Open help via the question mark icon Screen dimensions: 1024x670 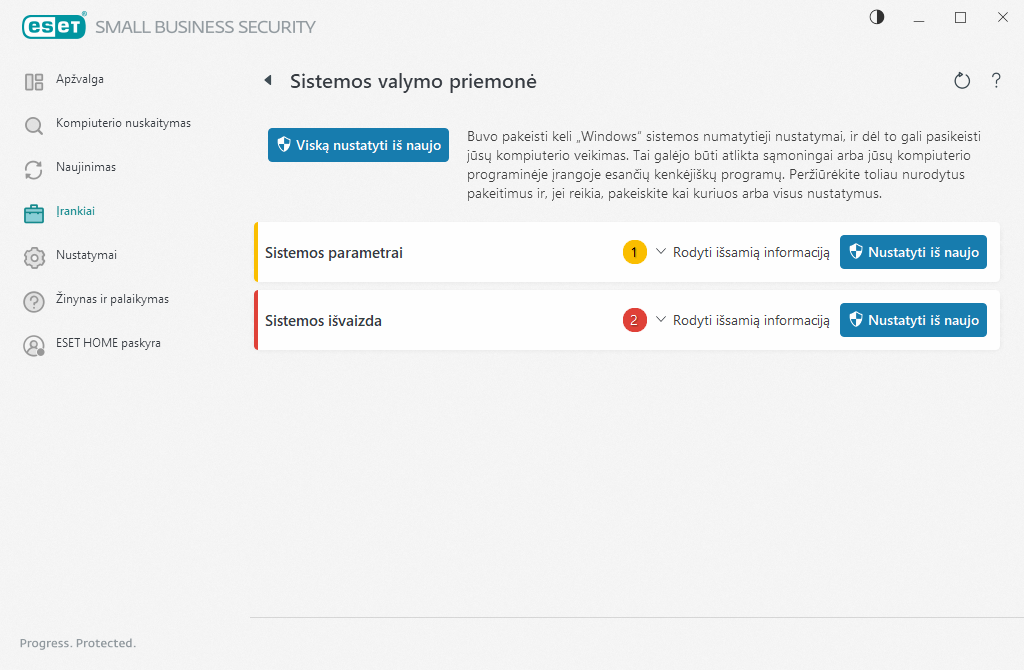pos(996,81)
